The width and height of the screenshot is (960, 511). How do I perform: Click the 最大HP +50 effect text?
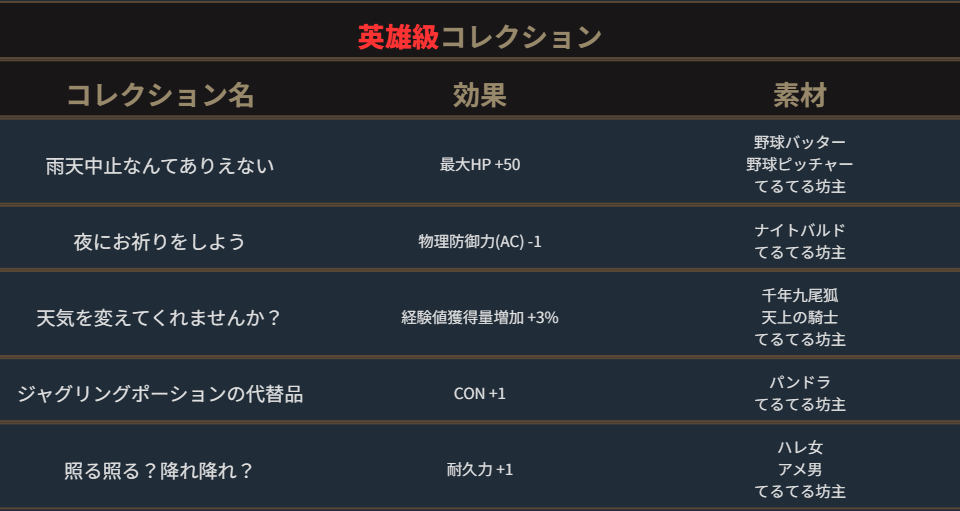[480, 164]
